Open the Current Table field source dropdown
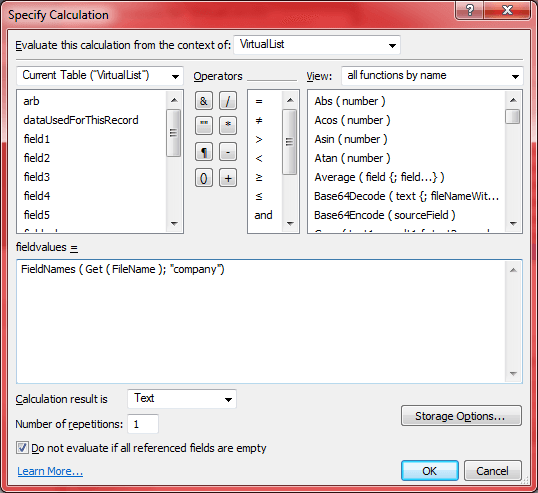 click(100, 75)
